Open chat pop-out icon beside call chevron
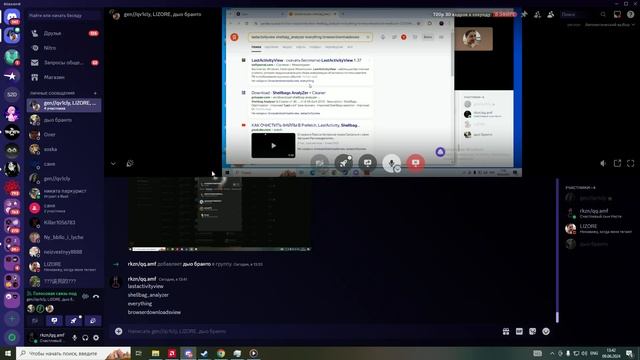The width and height of the screenshot is (640, 360). coord(130,164)
